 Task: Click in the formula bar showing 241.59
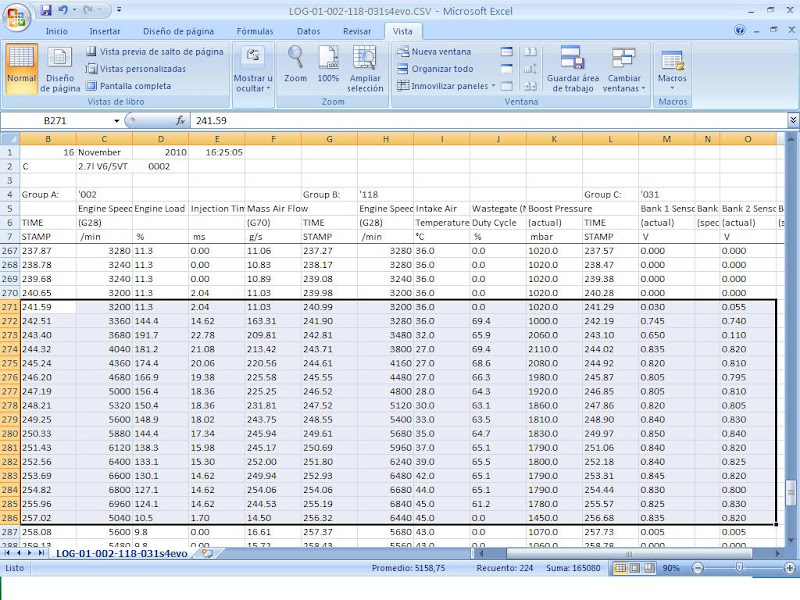pyautogui.click(x=488, y=120)
